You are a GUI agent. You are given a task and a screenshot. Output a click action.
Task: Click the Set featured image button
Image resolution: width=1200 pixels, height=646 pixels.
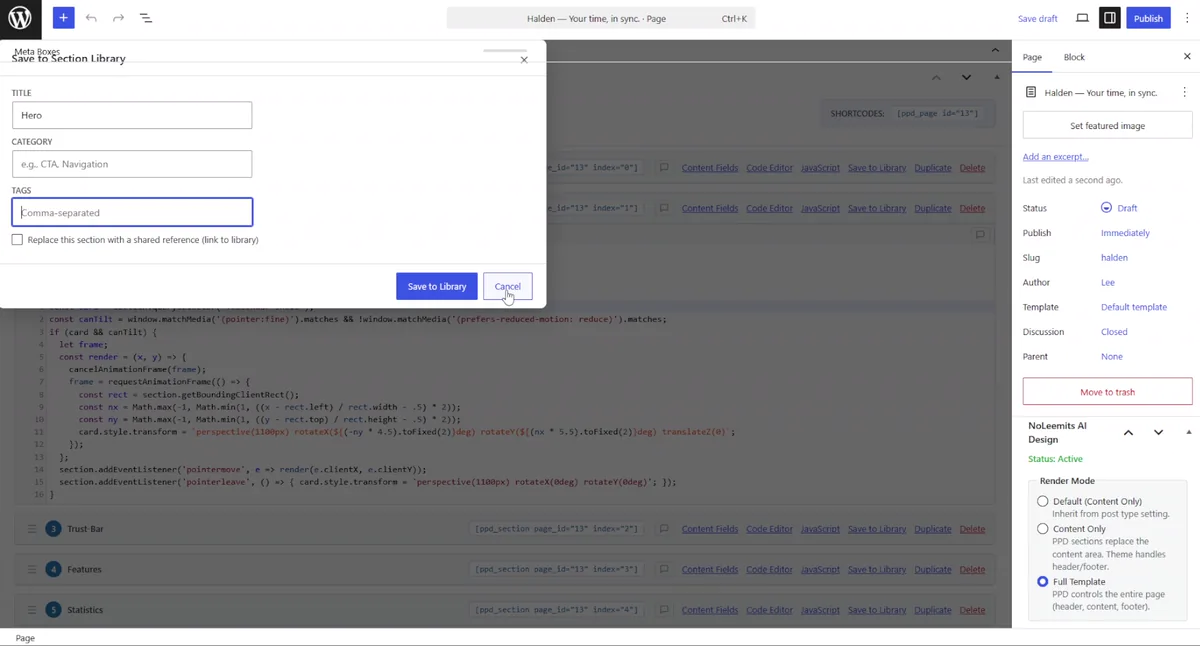pos(1107,126)
